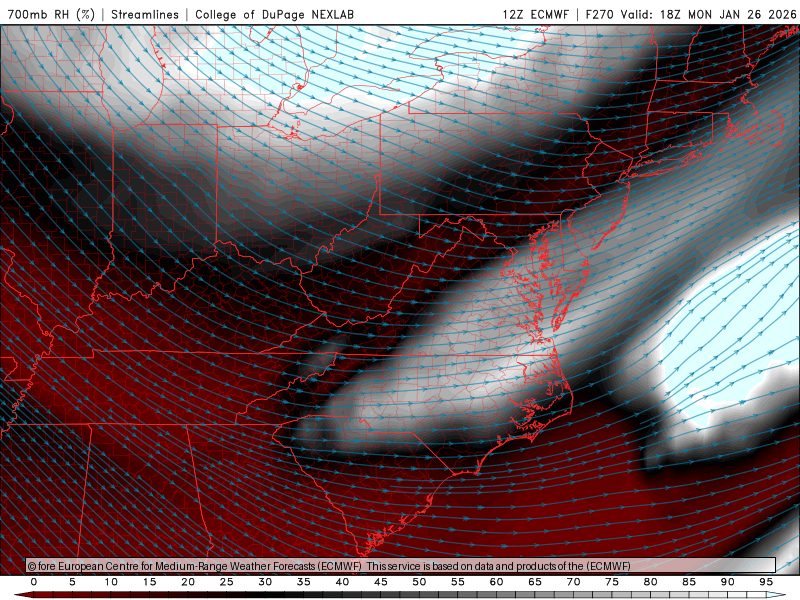Click the "700mb RH (%)" title text
The height and width of the screenshot is (600, 800).
51,14
